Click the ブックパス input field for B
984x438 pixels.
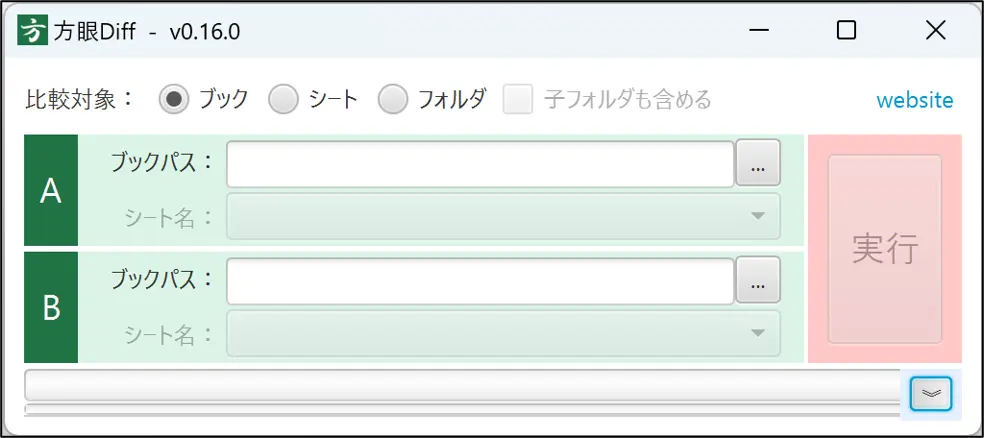pos(480,281)
